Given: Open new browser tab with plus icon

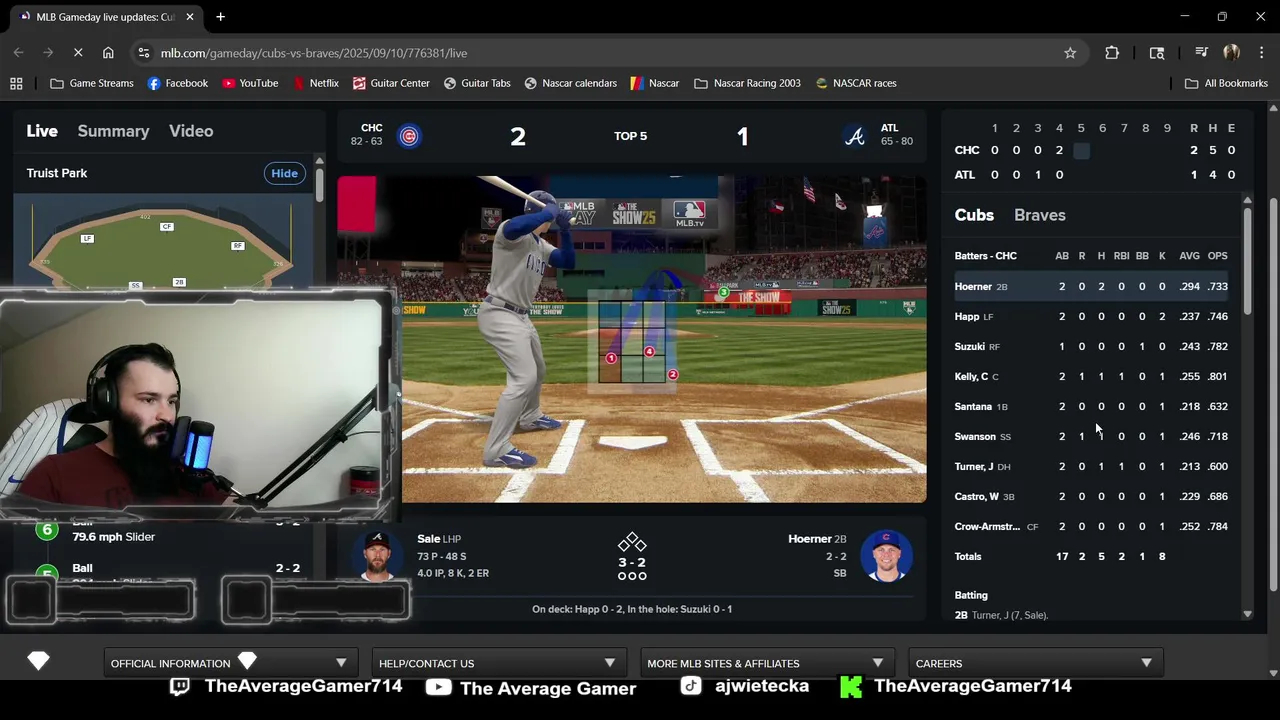Looking at the screenshot, I should [220, 17].
